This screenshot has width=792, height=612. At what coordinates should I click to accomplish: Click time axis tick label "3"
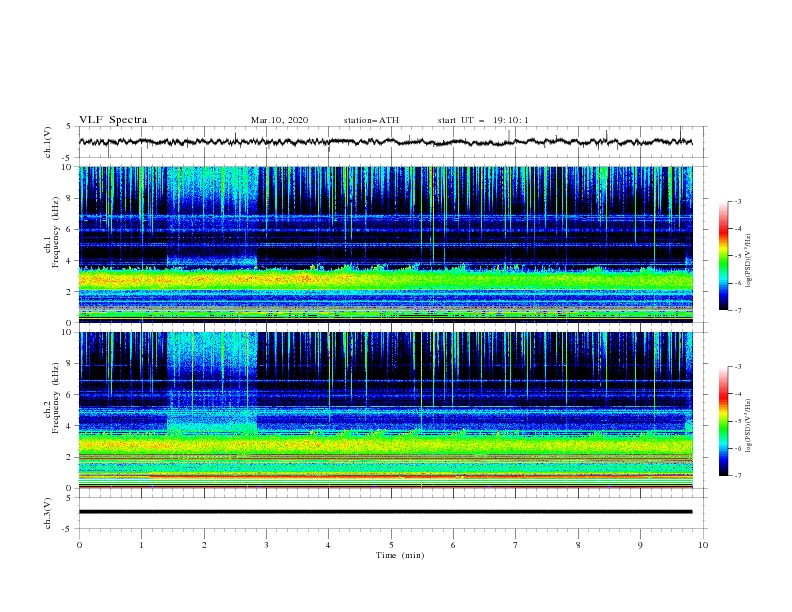point(266,545)
